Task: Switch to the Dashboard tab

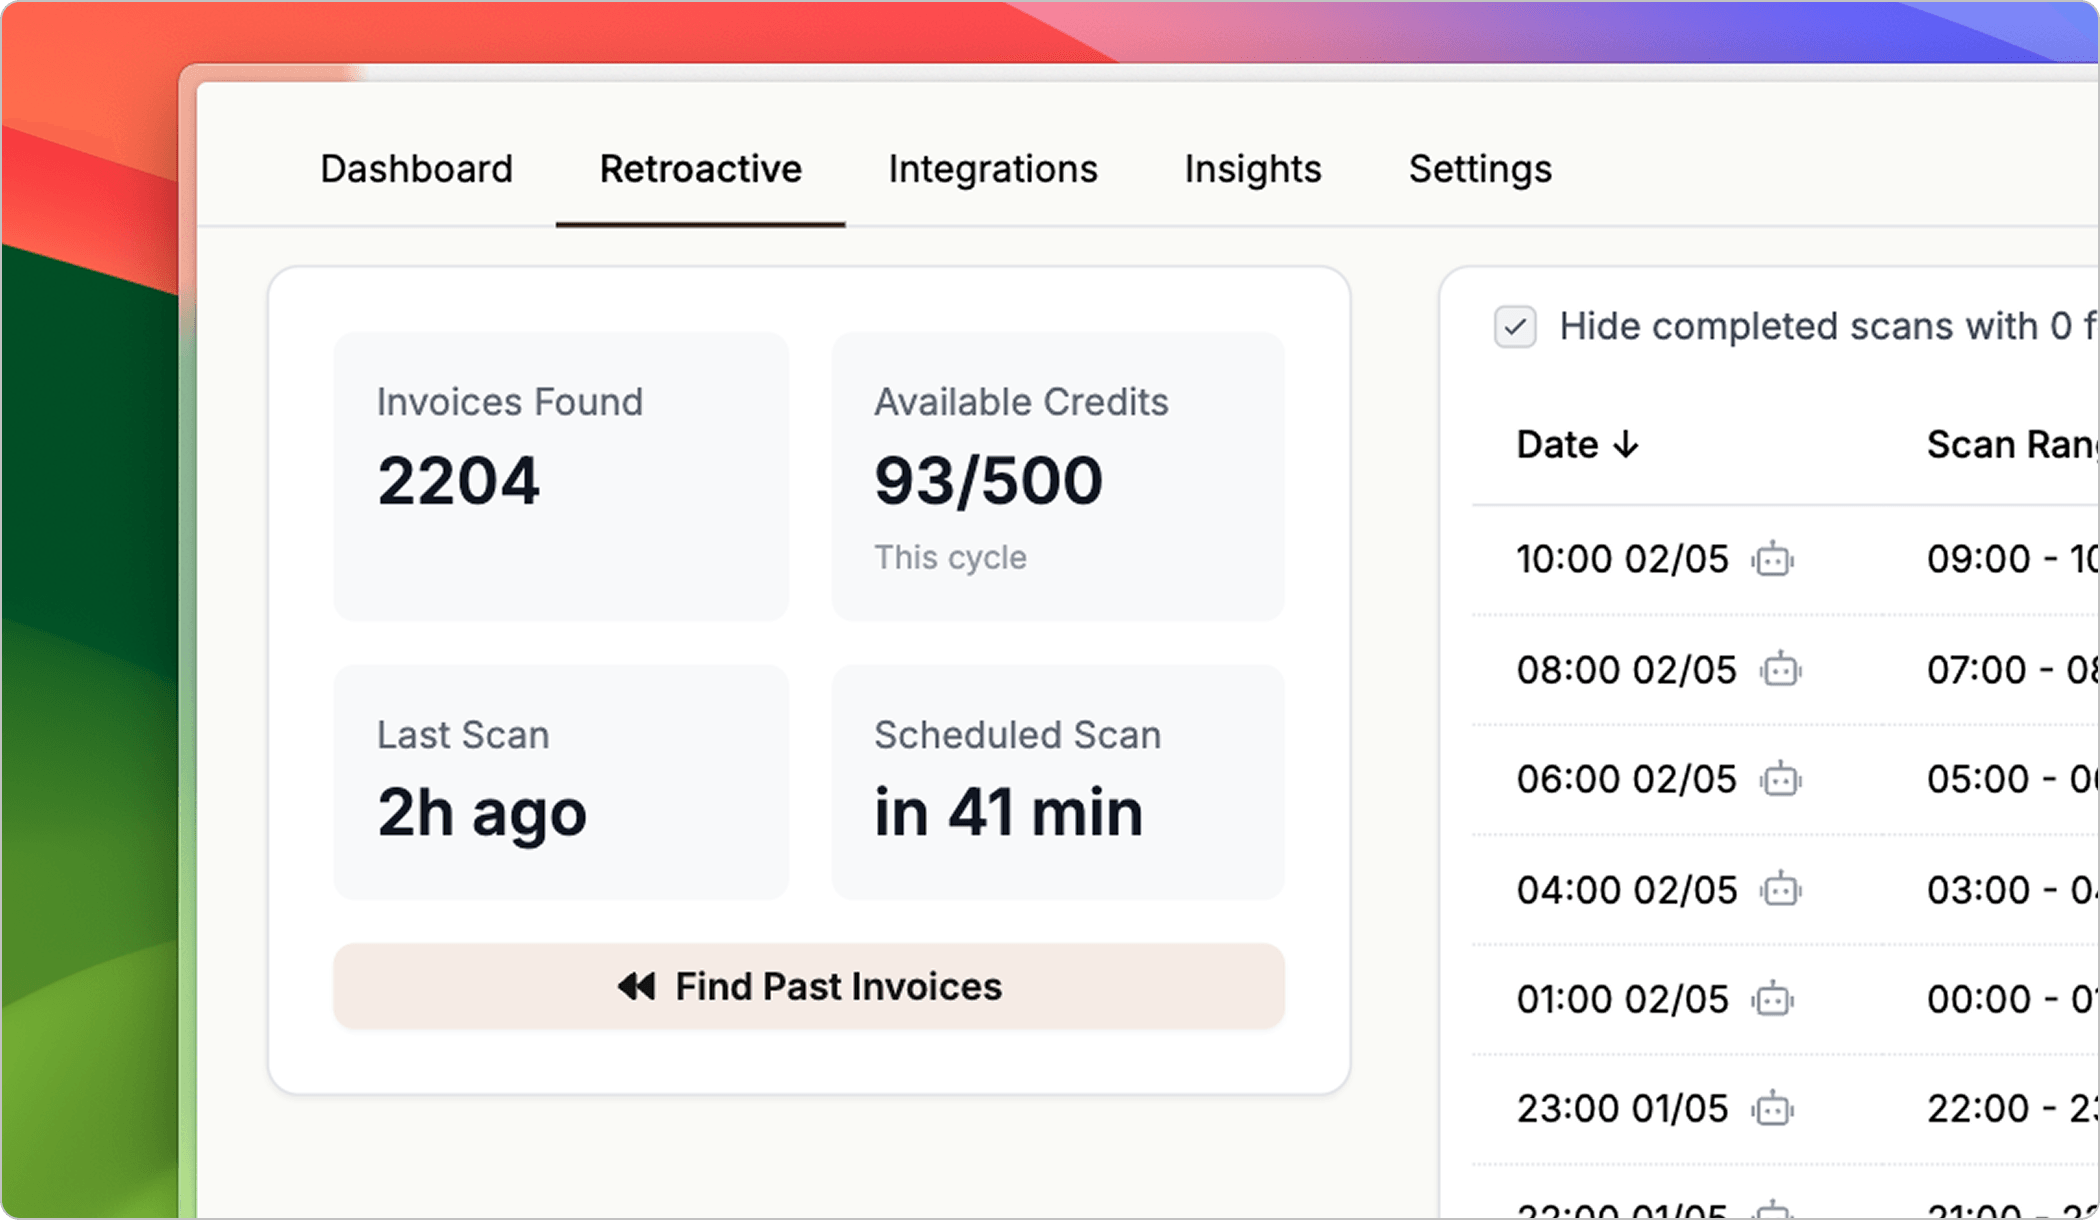Action: pyautogui.click(x=416, y=169)
